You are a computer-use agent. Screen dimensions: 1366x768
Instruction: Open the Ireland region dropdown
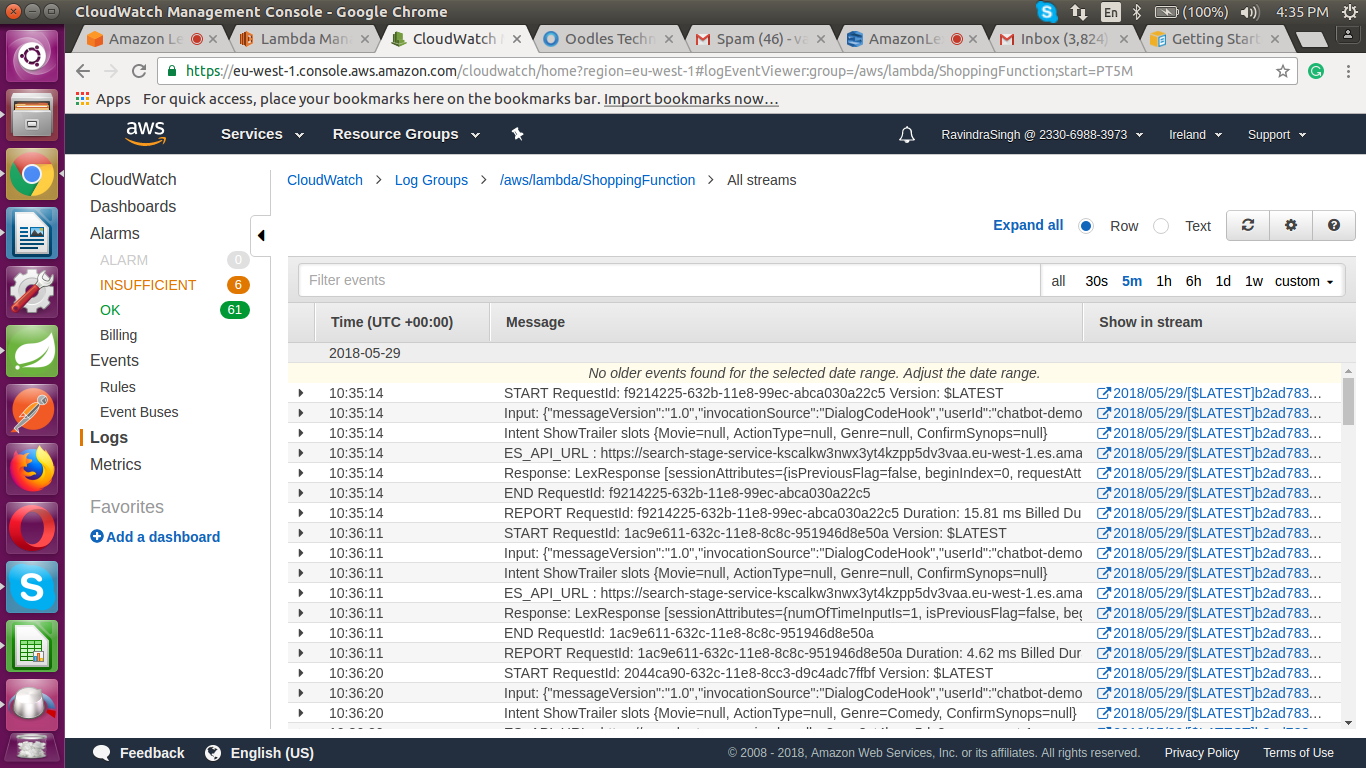[1195, 135]
